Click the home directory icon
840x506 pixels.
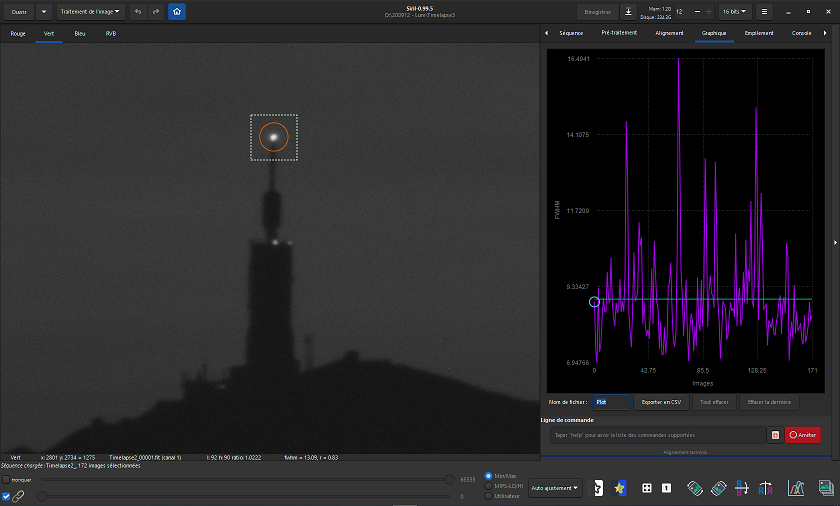176,12
